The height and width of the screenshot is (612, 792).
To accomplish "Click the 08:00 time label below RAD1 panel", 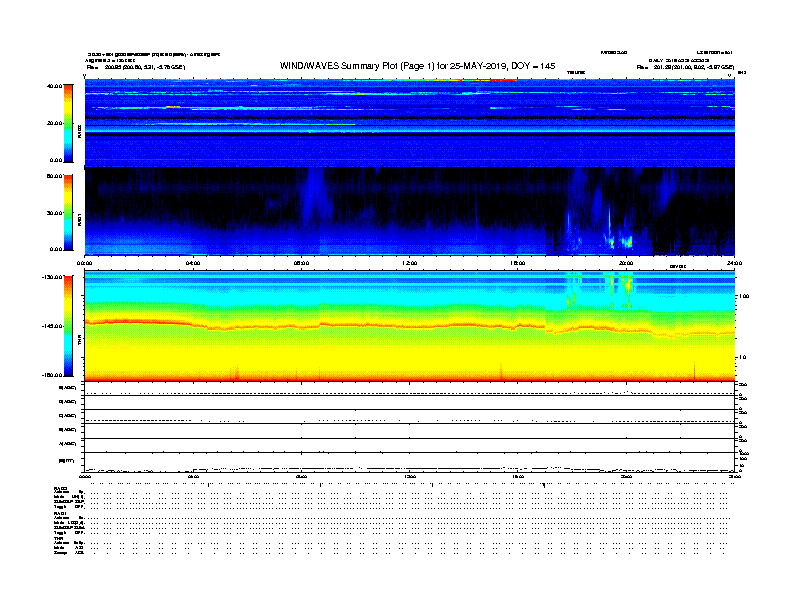I will coord(301,263).
